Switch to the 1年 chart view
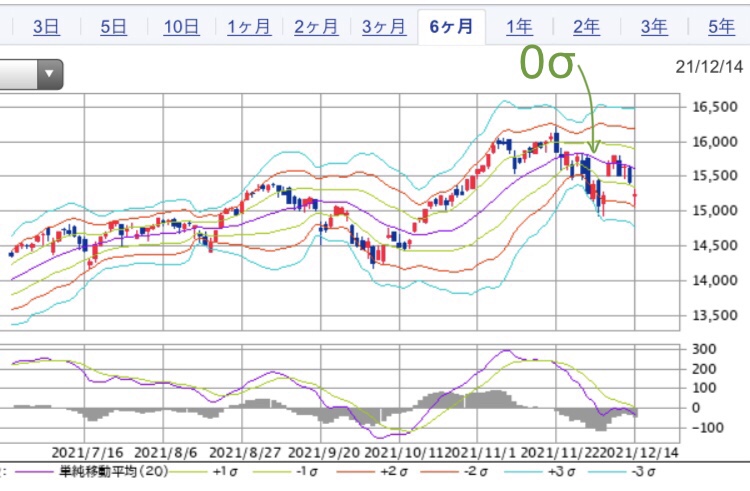Viewport: 750px width, 491px height. tap(519, 26)
